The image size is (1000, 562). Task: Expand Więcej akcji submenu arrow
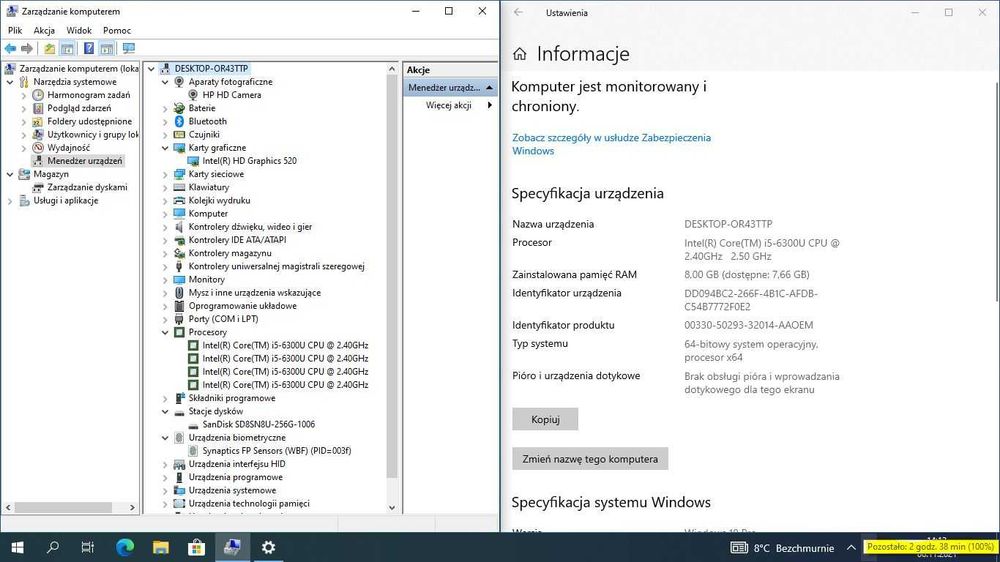[490, 105]
